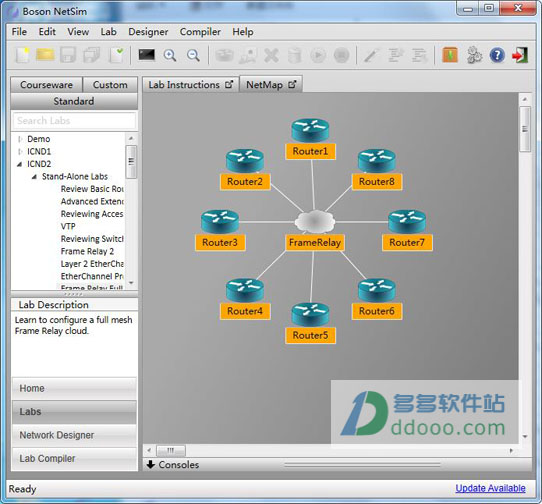
Task: Click the second greyed-out text lines icon
Action: coord(419,55)
